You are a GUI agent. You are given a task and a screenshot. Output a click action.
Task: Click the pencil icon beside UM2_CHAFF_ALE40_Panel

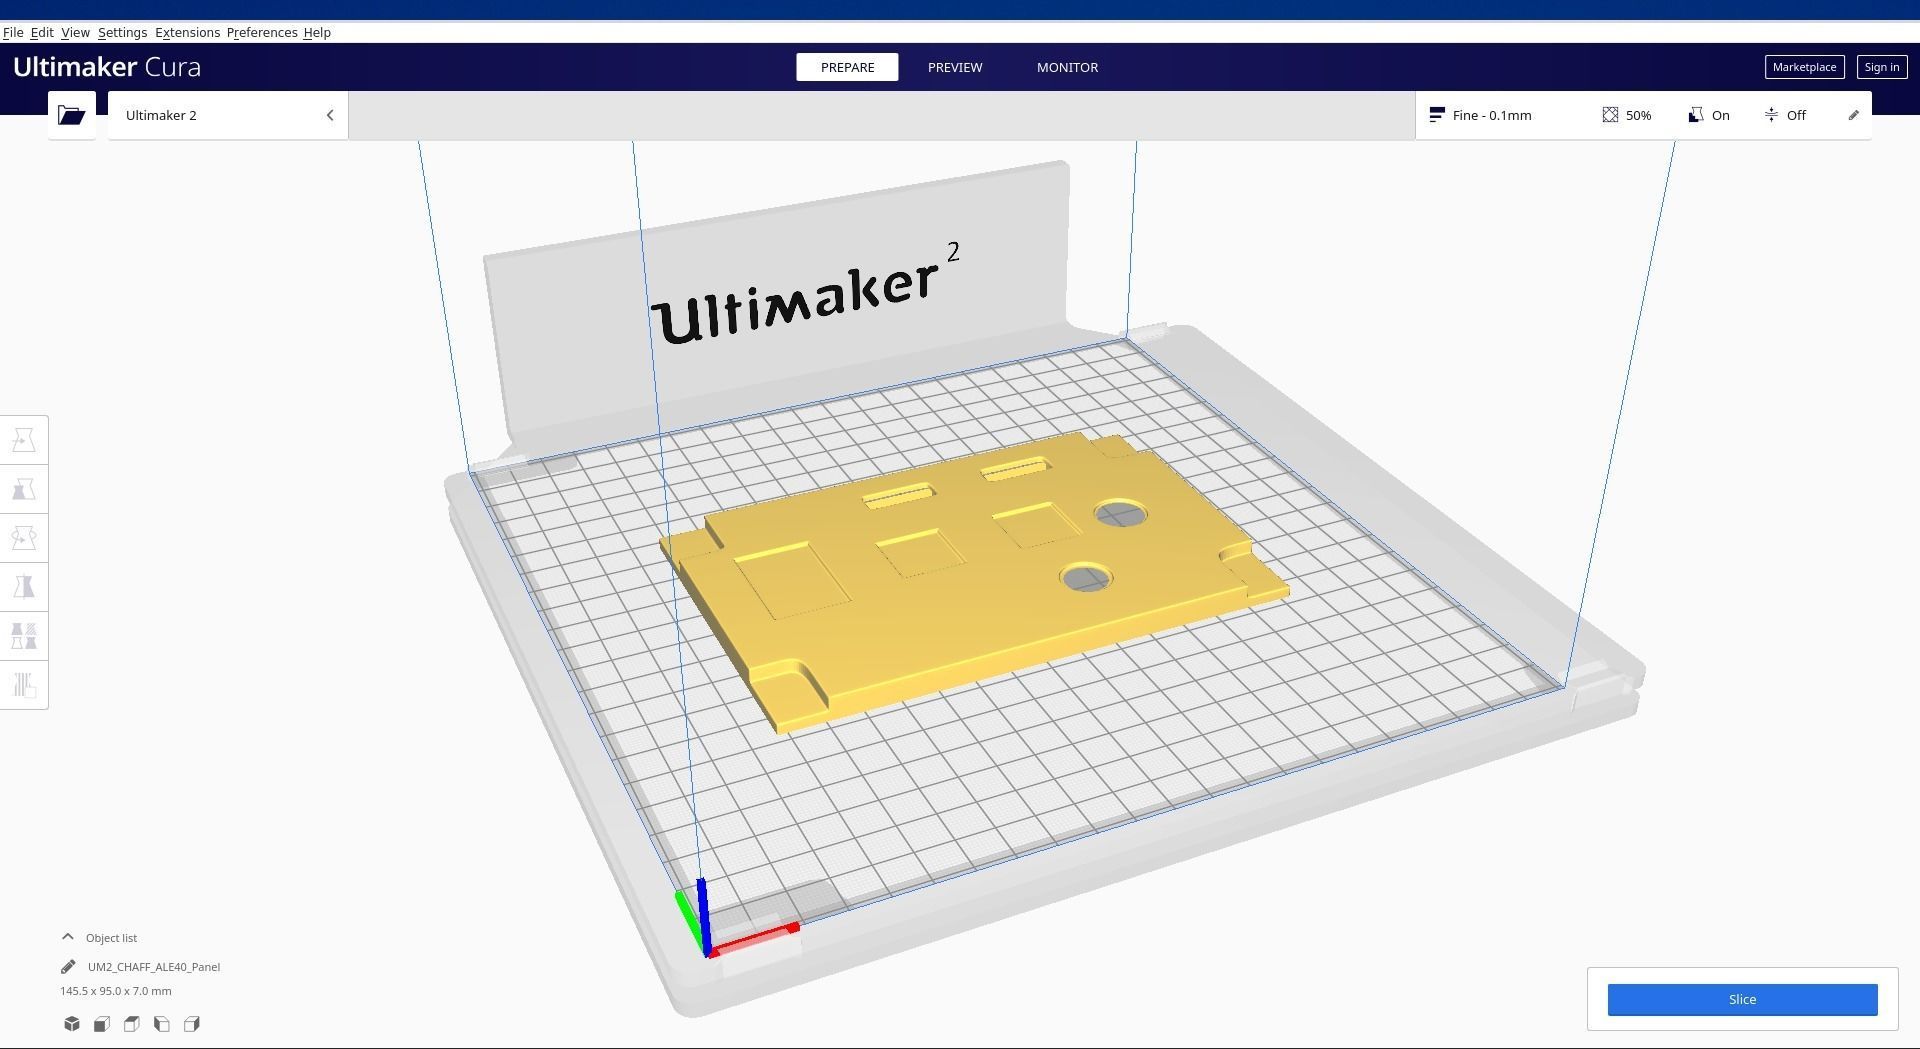click(x=68, y=967)
